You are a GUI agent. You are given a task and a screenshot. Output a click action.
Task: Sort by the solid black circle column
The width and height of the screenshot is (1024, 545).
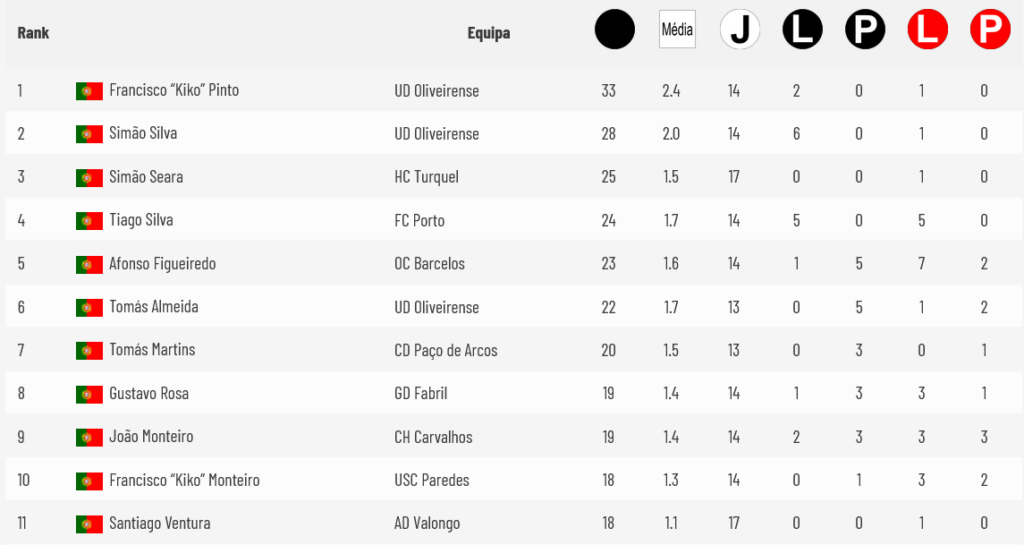[615, 29]
